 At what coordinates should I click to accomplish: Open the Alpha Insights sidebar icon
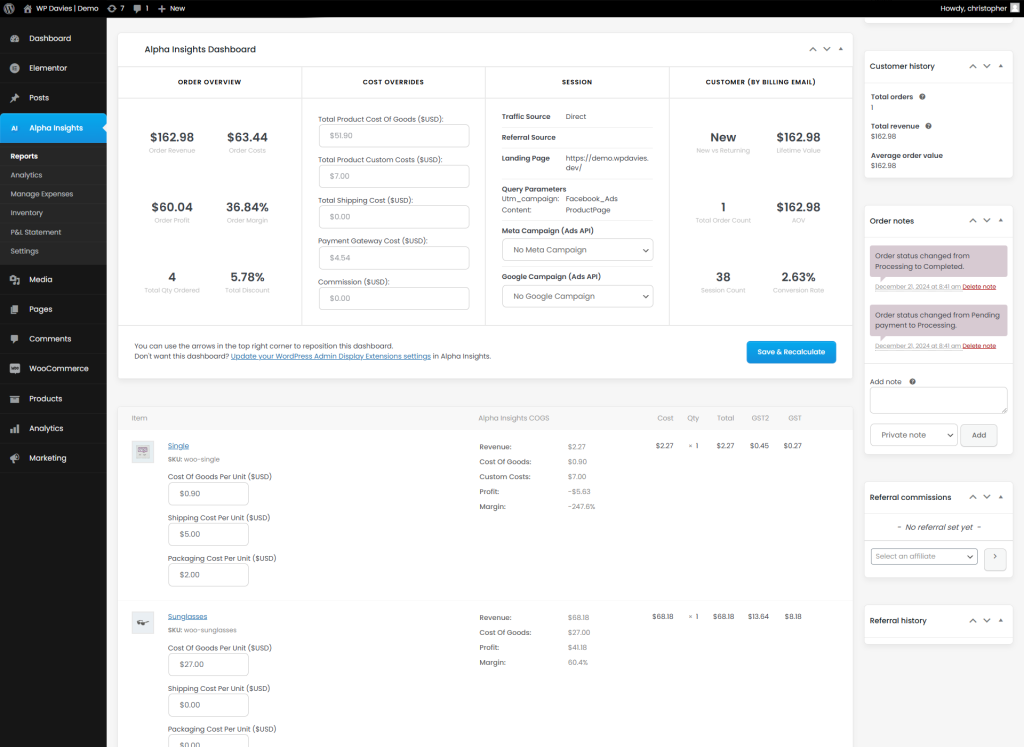[x=18, y=128]
